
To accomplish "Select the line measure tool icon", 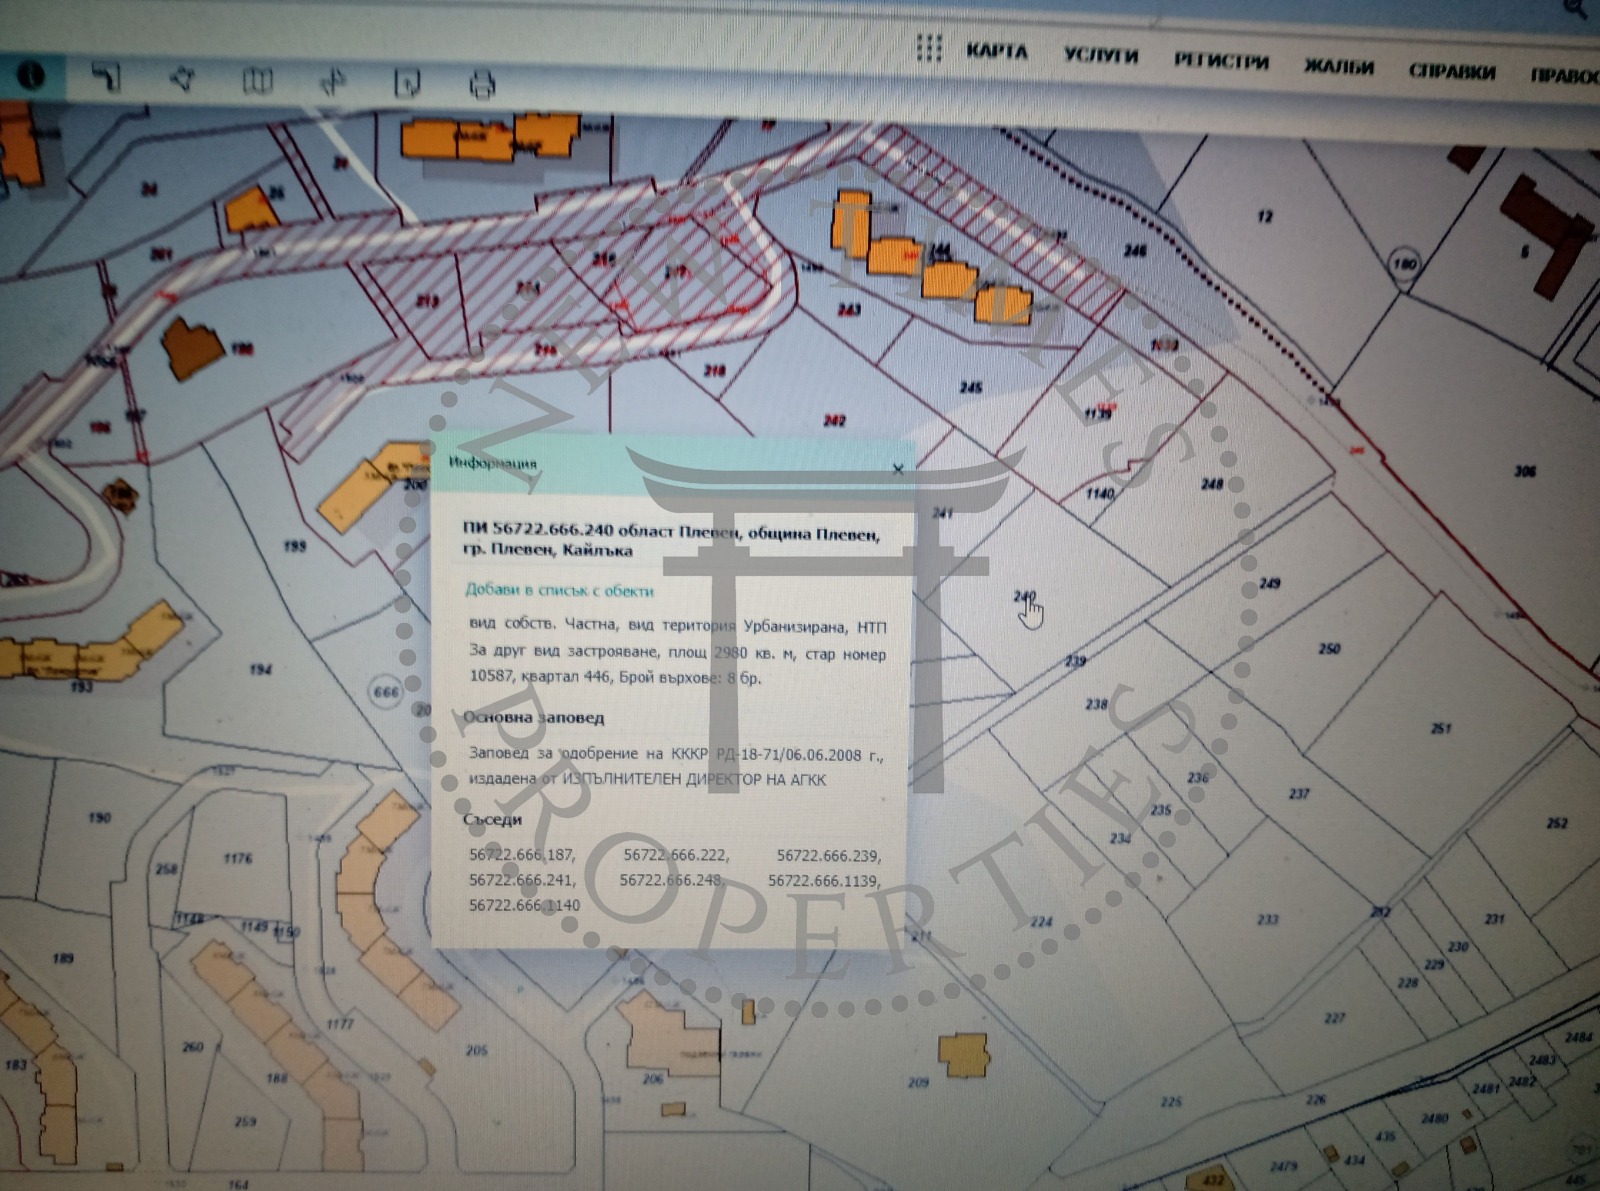I will [x=106, y=77].
